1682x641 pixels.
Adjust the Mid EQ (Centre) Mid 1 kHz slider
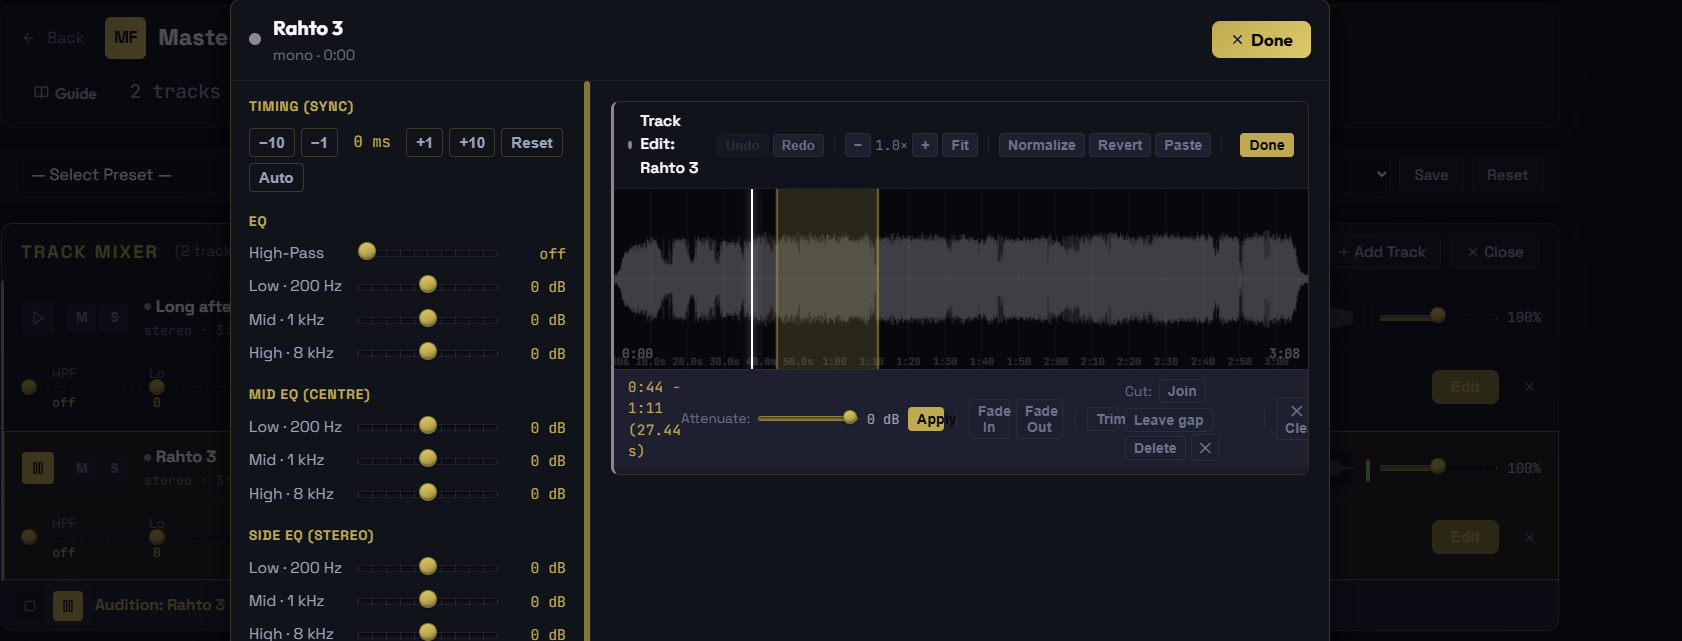click(428, 460)
